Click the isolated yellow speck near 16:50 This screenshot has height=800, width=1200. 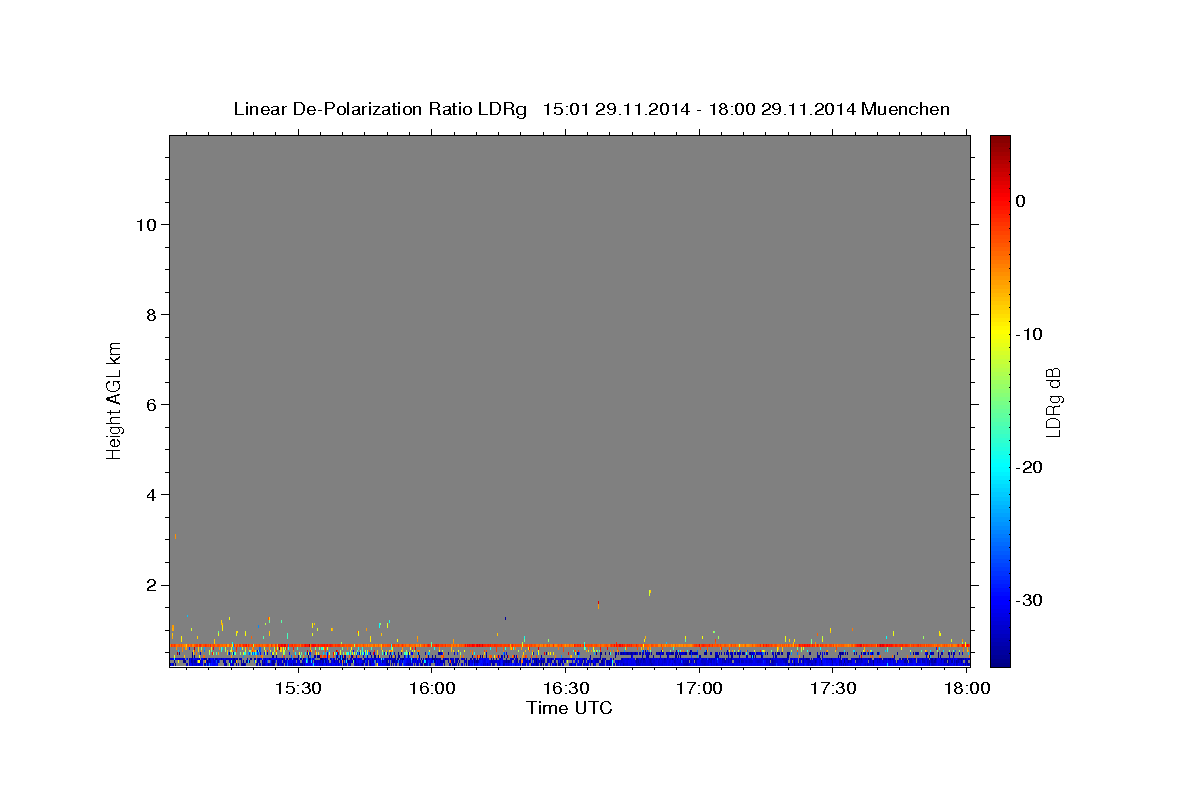[x=650, y=592]
